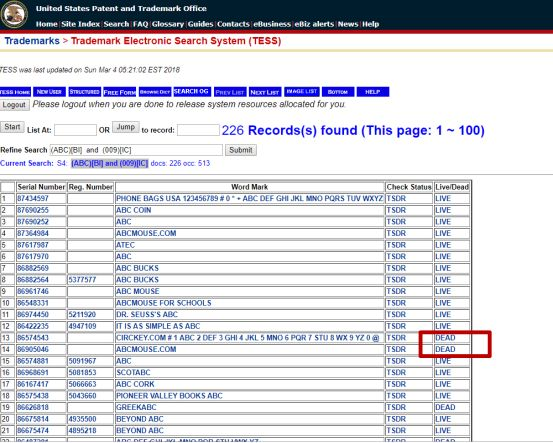553x443 pixels.
Task: Open the Browse Dict toolbar button
Action: tap(155, 92)
